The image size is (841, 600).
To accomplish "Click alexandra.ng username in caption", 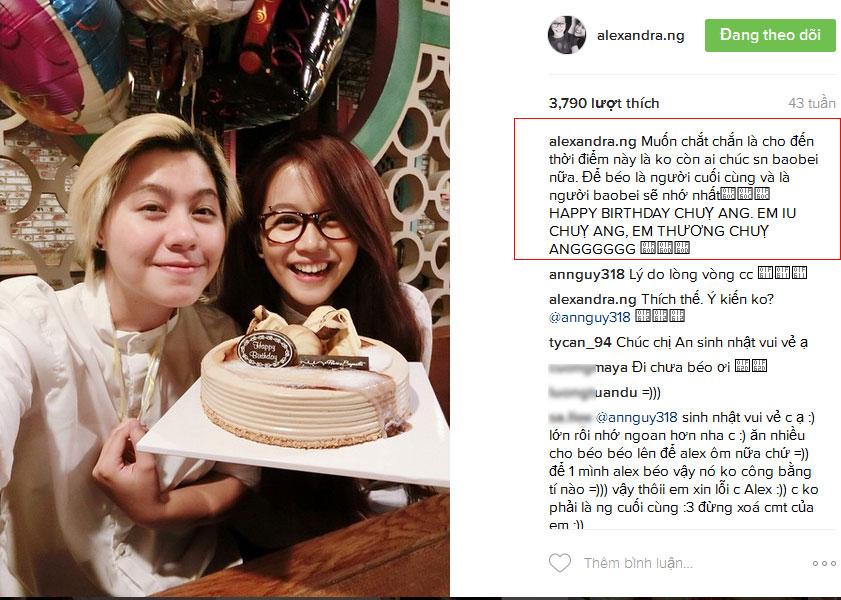I will click(593, 141).
